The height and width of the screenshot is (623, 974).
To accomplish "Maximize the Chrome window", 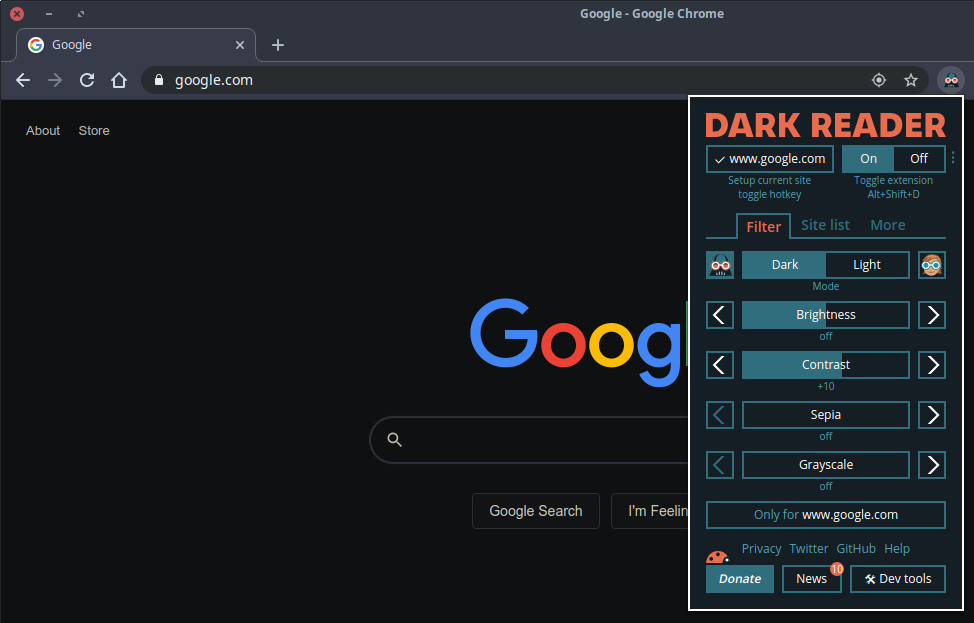I will tap(81, 14).
